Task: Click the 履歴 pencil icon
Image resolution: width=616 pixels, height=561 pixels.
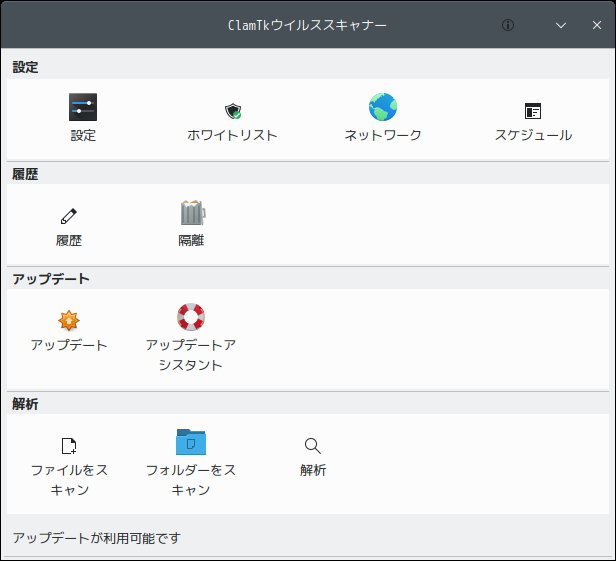Action: click(69, 216)
